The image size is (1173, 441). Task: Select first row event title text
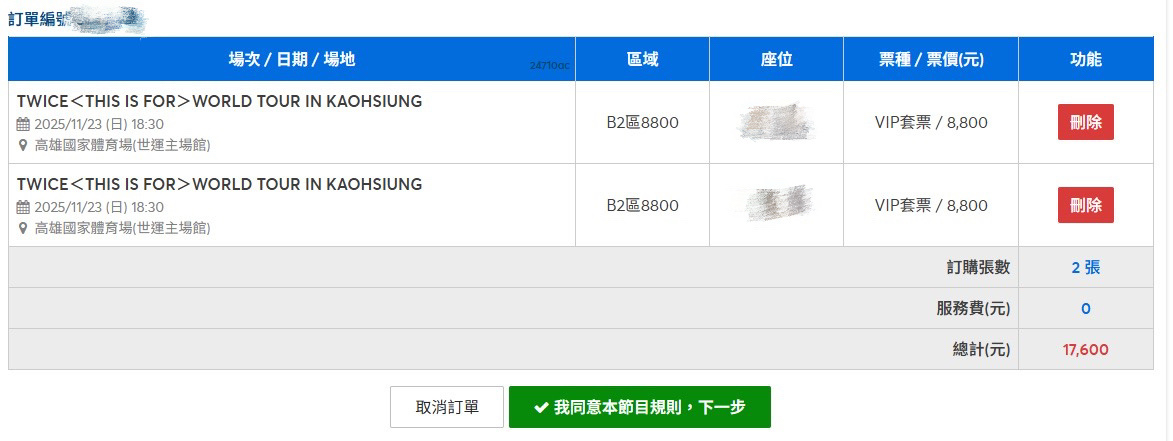(219, 102)
